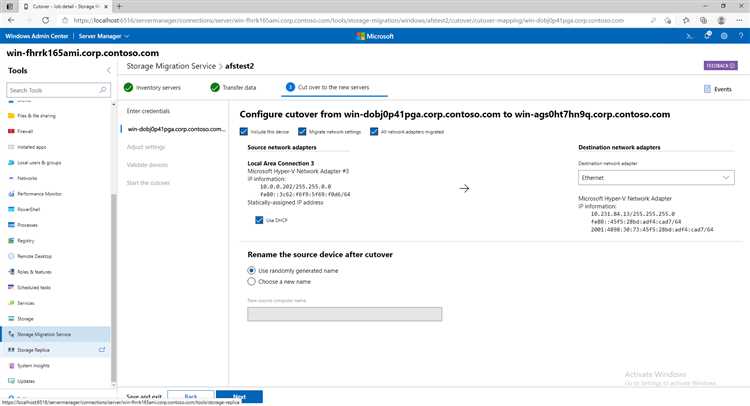Open the Firewall tool

click(x=25, y=131)
